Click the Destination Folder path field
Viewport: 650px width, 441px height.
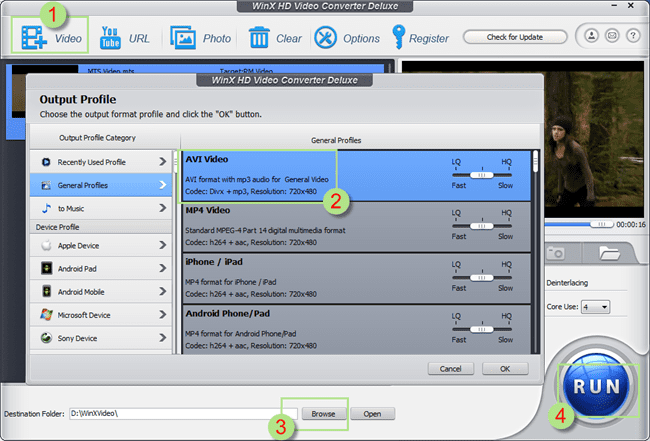tap(183, 414)
